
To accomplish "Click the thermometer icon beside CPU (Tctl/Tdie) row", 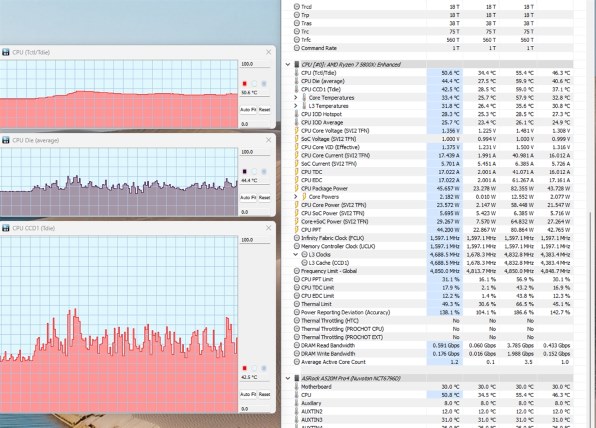I will click(297, 73).
